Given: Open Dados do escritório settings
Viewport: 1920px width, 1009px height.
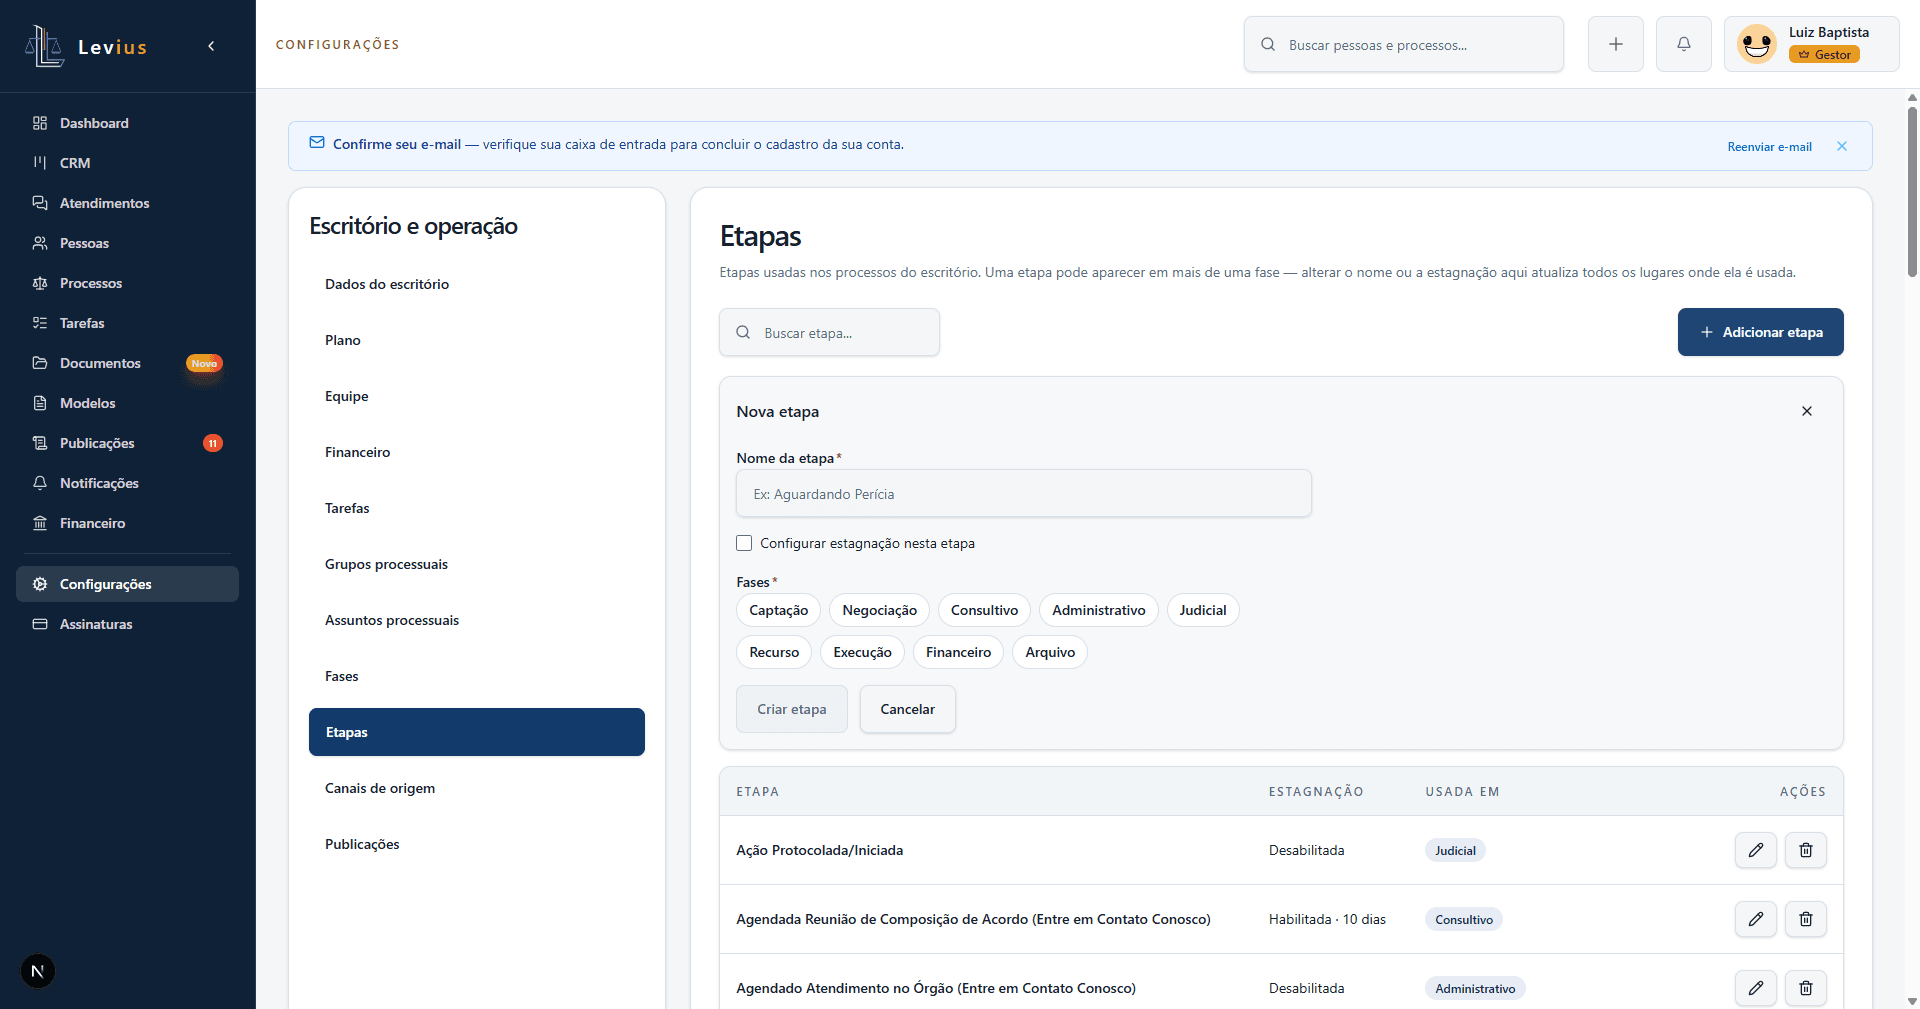Looking at the screenshot, I should [477, 284].
